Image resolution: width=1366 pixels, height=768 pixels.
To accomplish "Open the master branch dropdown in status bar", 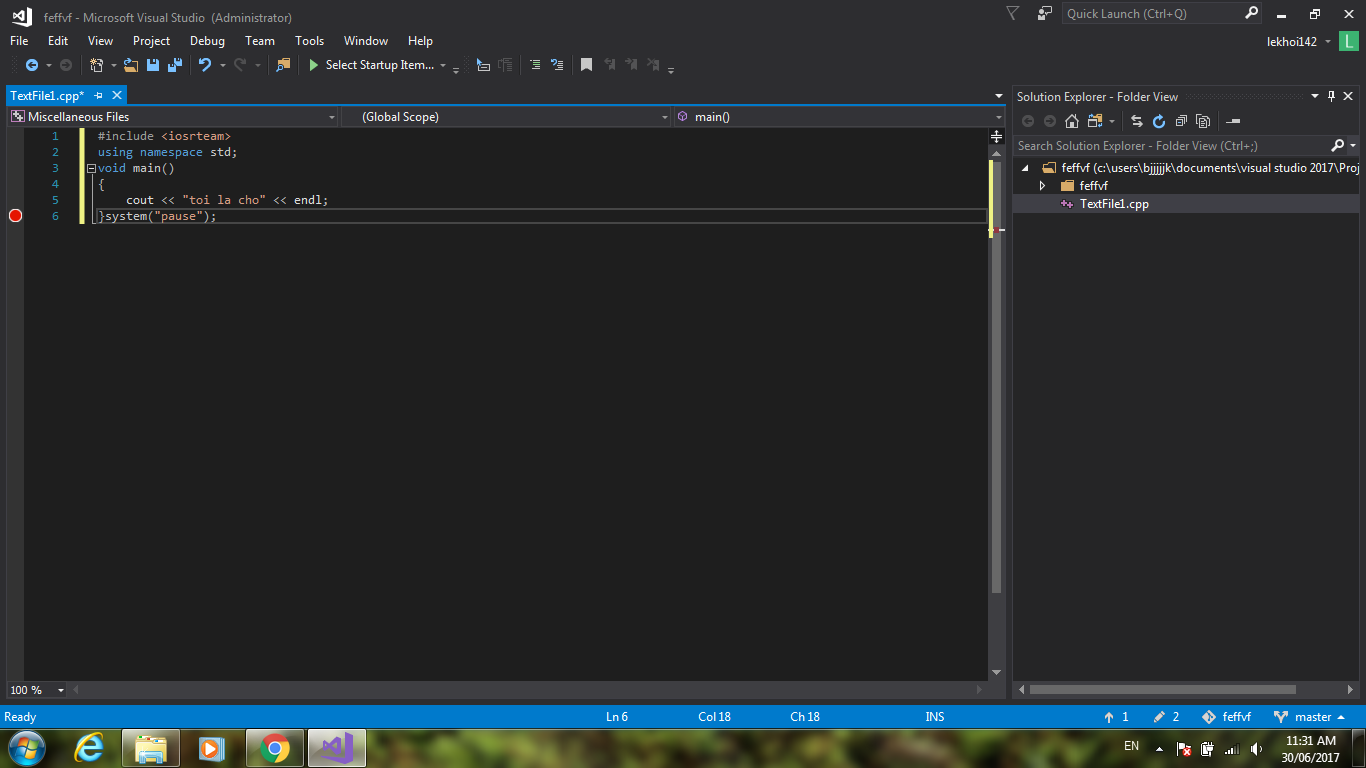I will (x=1310, y=717).
